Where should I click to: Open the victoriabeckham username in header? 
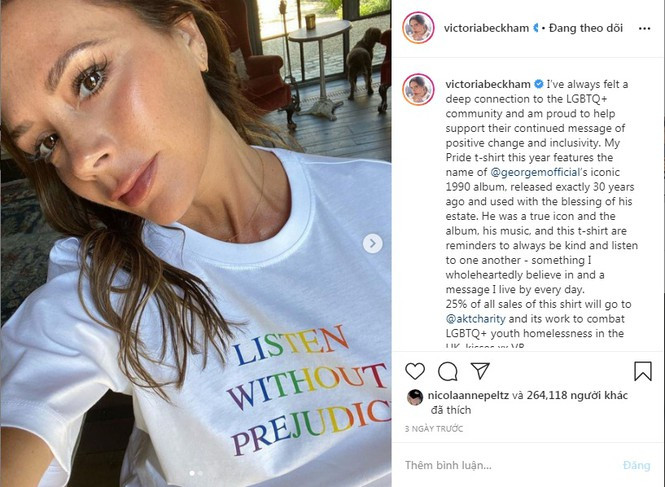[486, 28]
